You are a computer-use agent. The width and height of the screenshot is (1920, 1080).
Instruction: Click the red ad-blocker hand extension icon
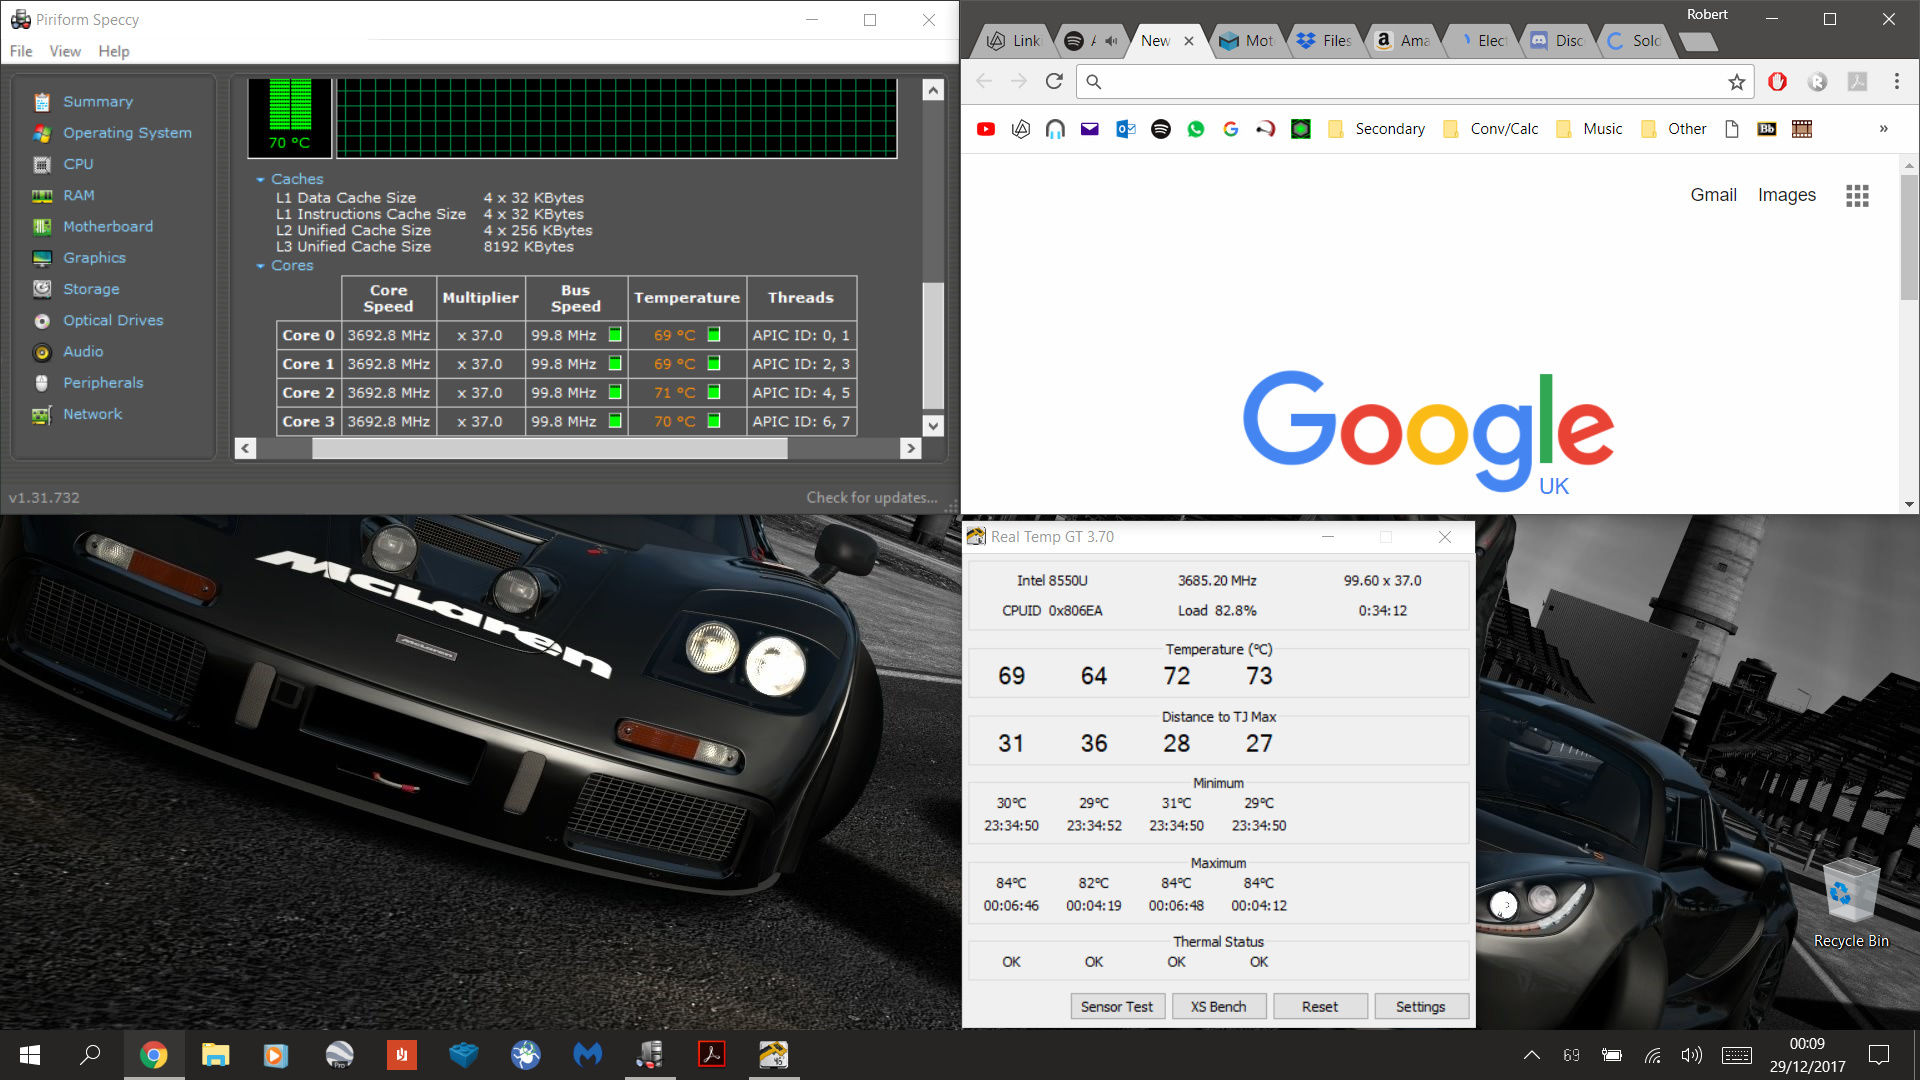point(1778,82)
